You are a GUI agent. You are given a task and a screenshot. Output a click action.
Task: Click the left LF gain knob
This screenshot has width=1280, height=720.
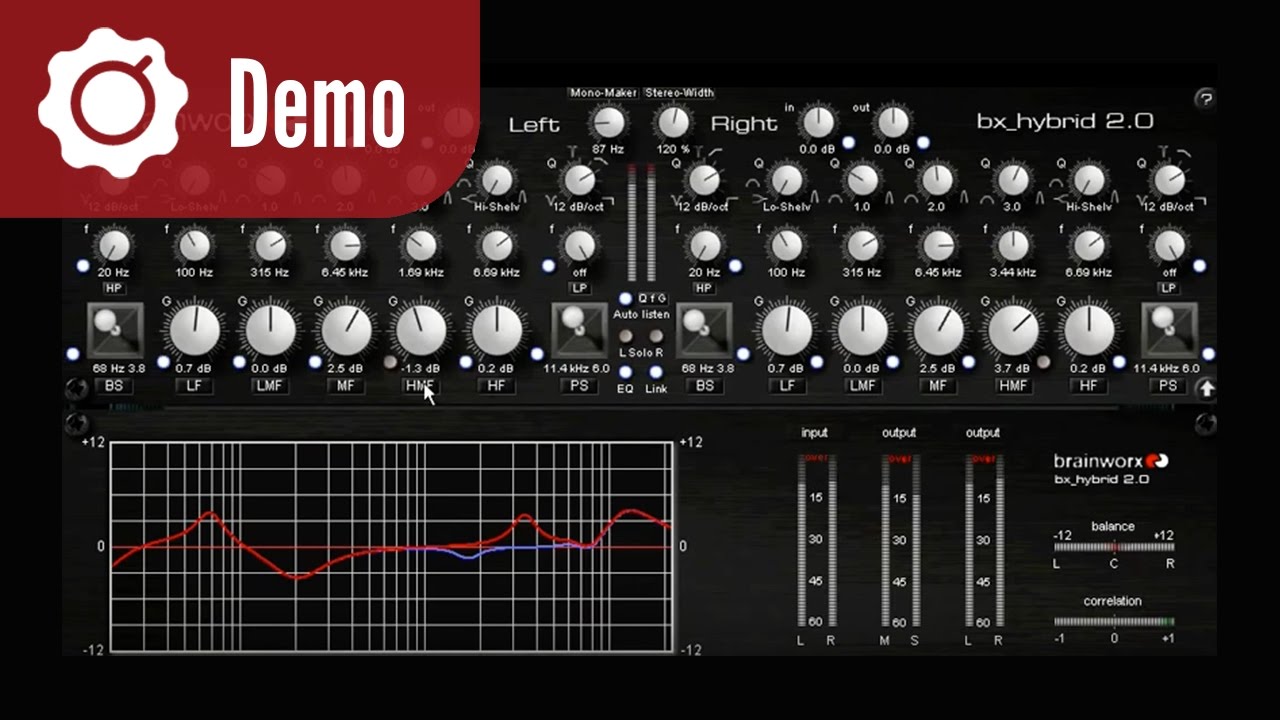tap(195, 330)
